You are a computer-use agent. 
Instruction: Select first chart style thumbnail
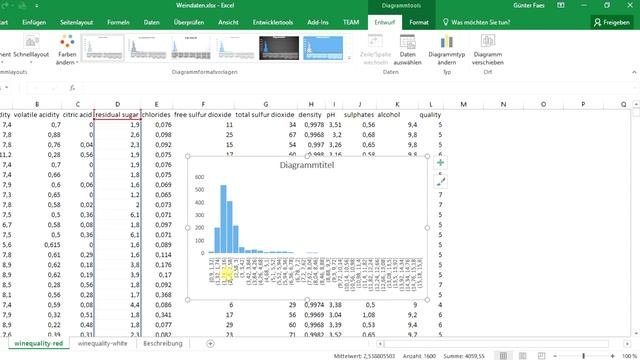[102, 48]
